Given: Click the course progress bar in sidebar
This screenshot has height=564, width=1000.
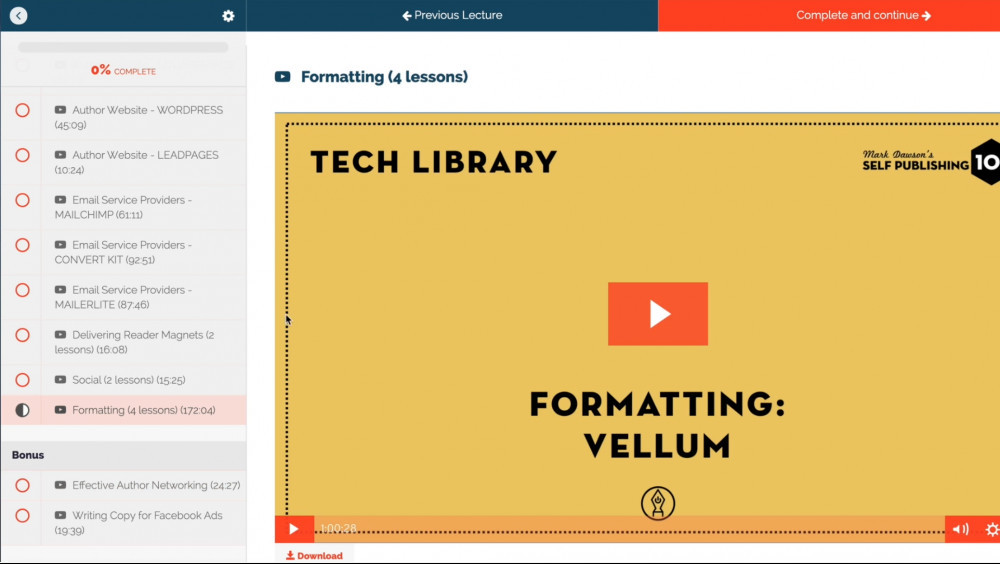Looking at the screenshot, I should [123, 47].
